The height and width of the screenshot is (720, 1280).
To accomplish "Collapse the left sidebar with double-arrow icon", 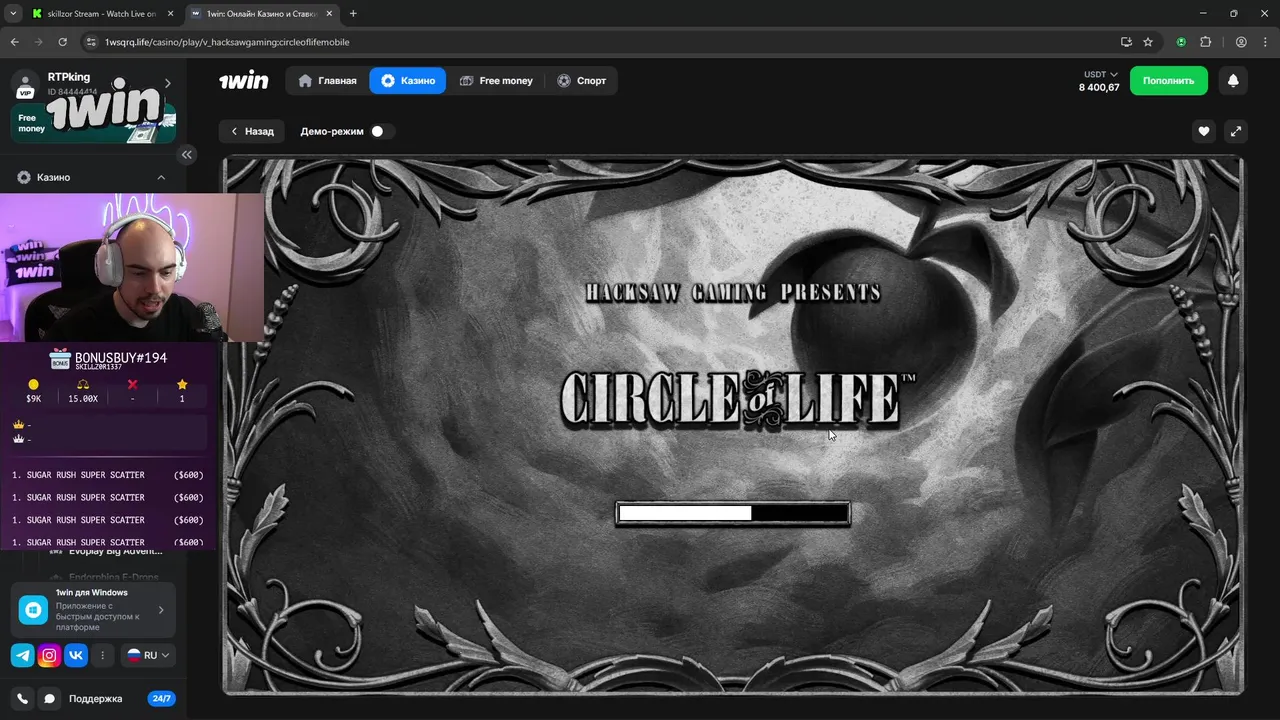I will point(187,154).
